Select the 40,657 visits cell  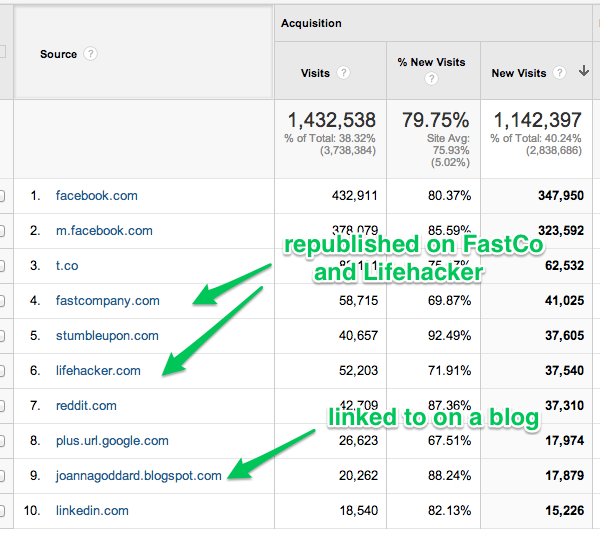358,336
